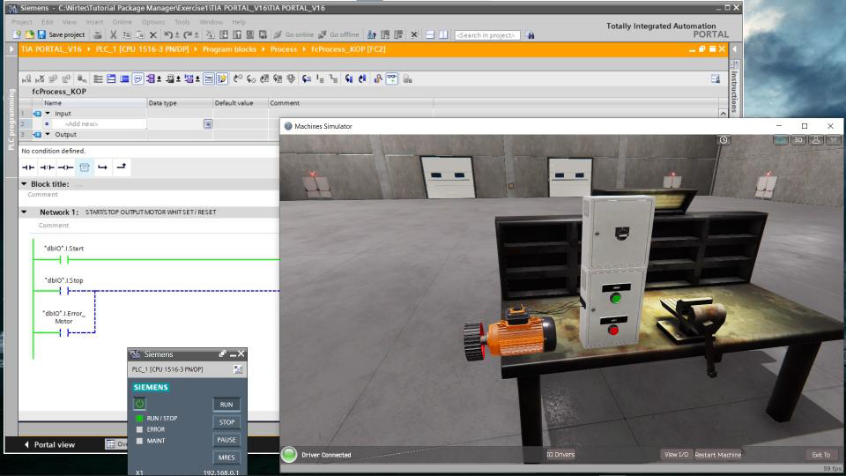Insert an output coil instruction
This screenshot has height=476, width=846.
coord(66,167)
